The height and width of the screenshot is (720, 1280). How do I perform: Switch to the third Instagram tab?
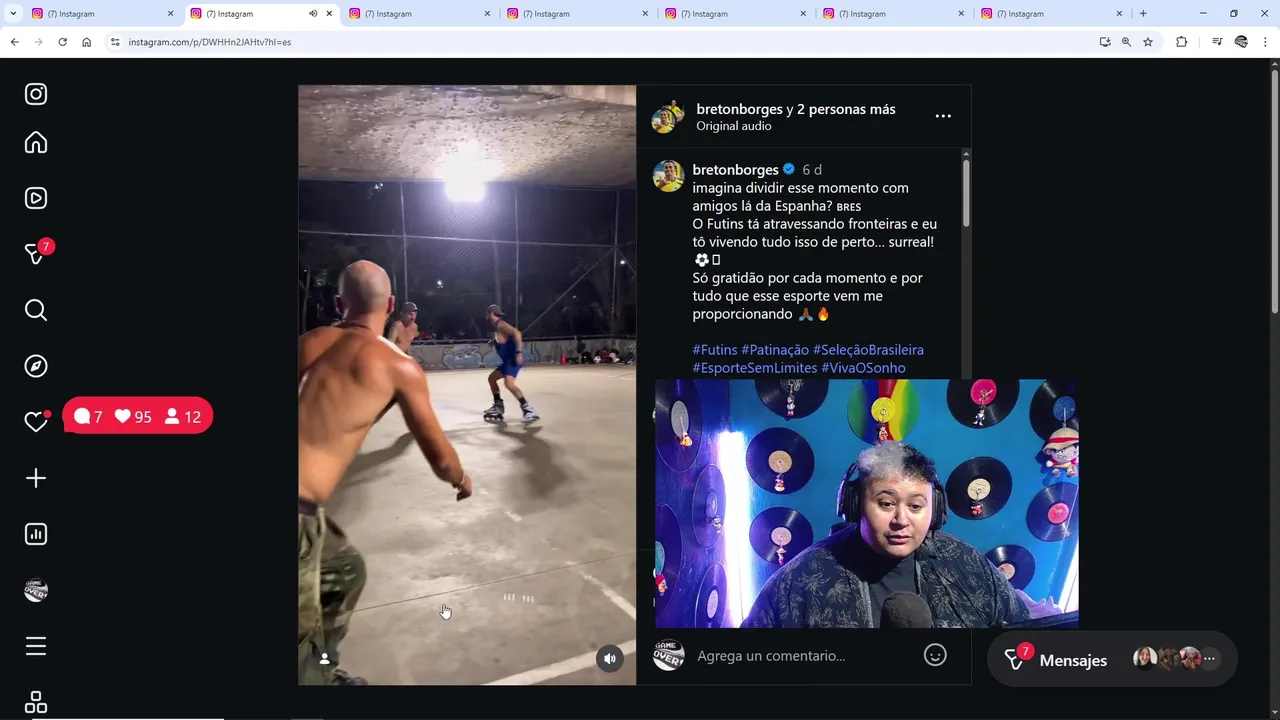point(420,14)
